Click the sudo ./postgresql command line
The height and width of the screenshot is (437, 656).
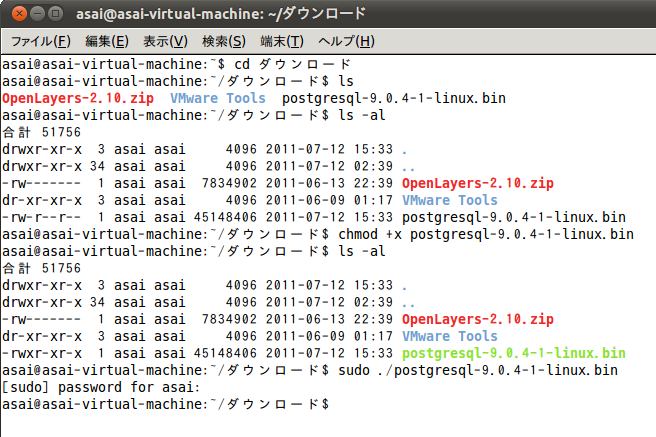point(310,371)
